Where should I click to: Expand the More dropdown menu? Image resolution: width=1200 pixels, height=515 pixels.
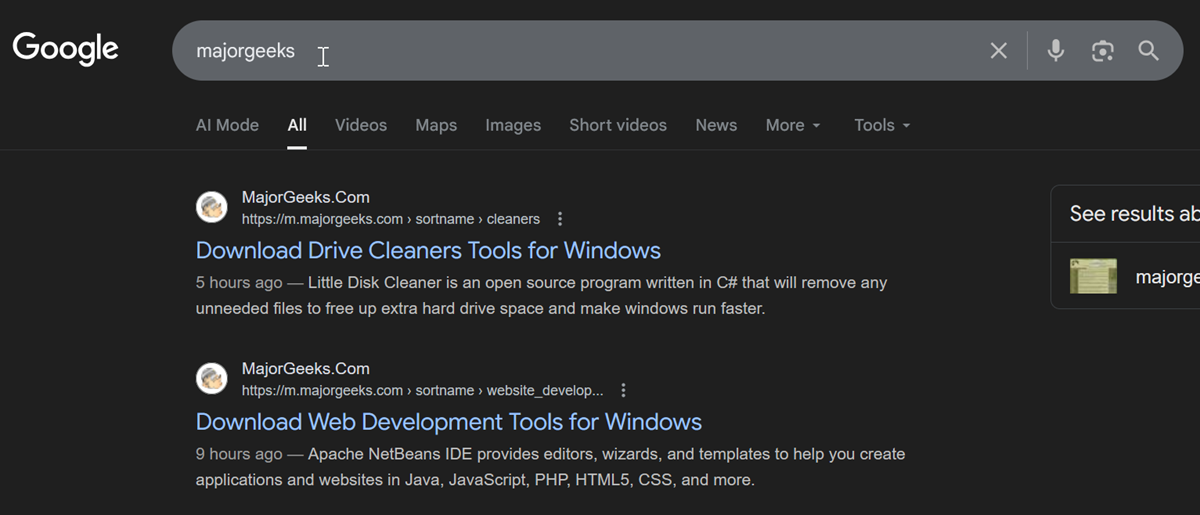(793, 125)
